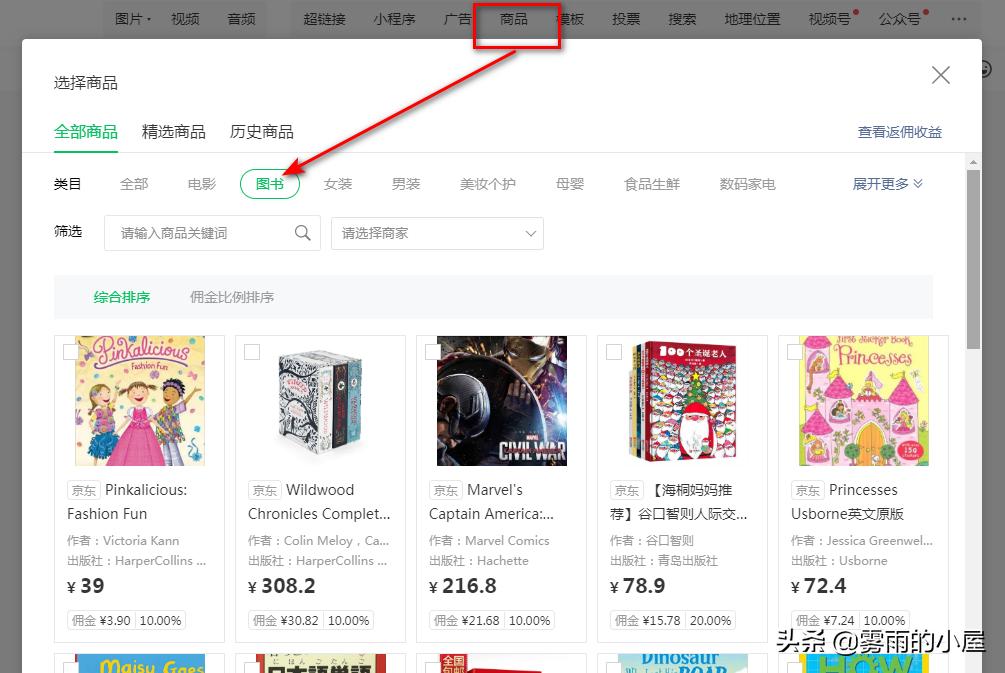Select the 音频 toolbar item
This screenshot has height=673, width=1005.
coord(241,19)
